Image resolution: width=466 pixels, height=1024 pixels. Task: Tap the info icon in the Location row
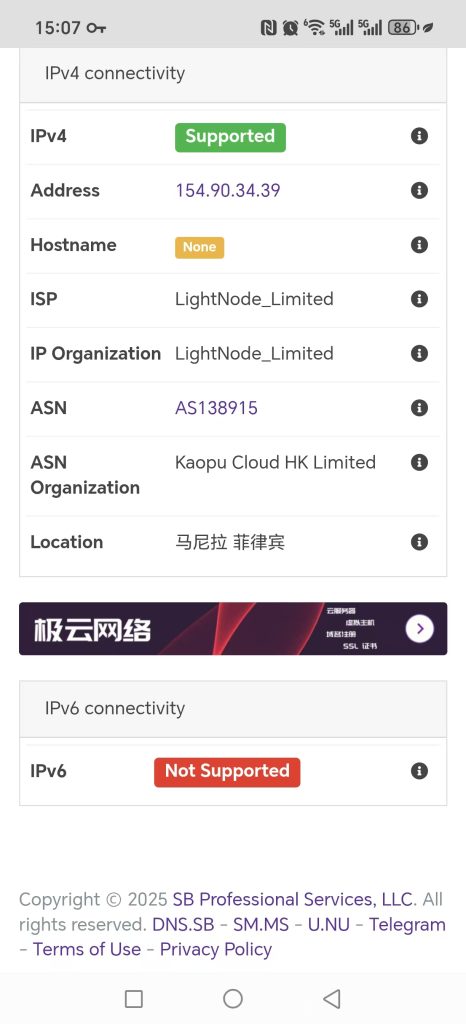[419, 542]
